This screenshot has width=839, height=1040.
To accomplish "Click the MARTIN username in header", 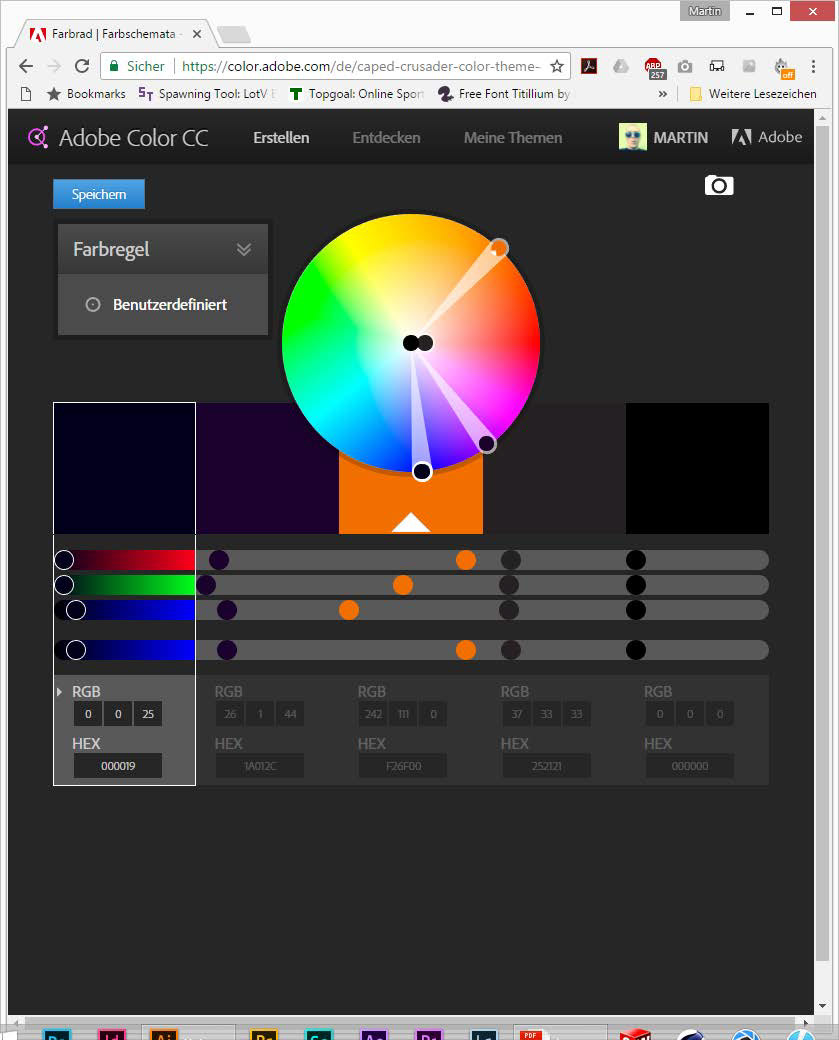I will (x=680, y=137).
